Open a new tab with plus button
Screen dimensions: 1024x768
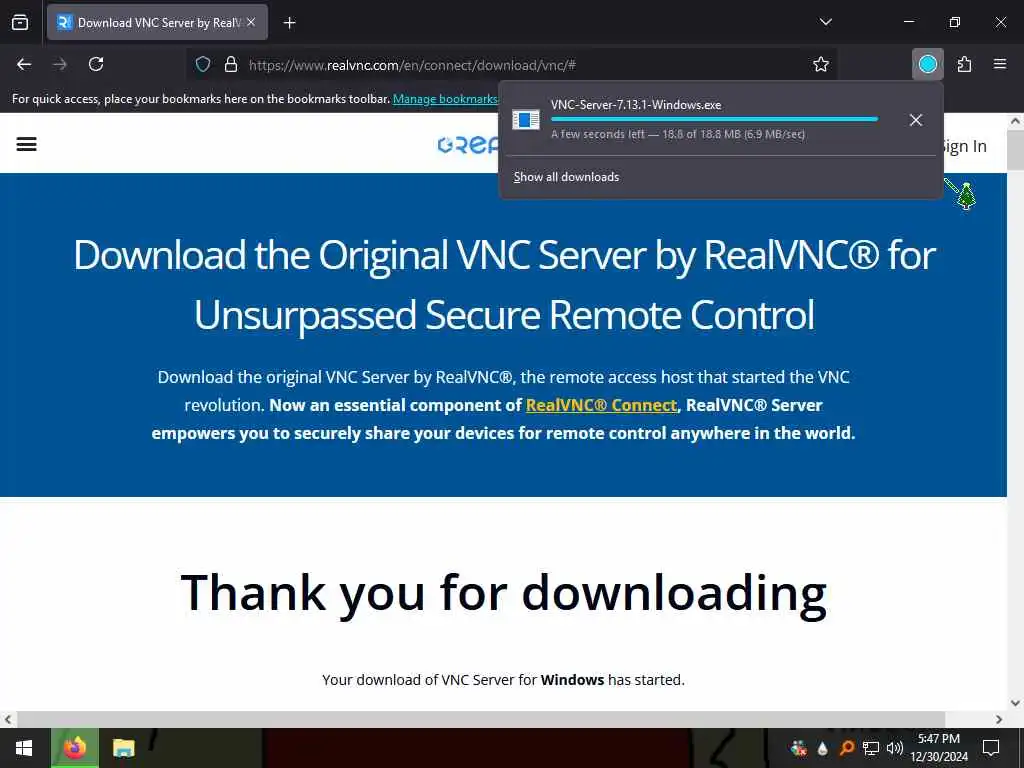point(289,23)
